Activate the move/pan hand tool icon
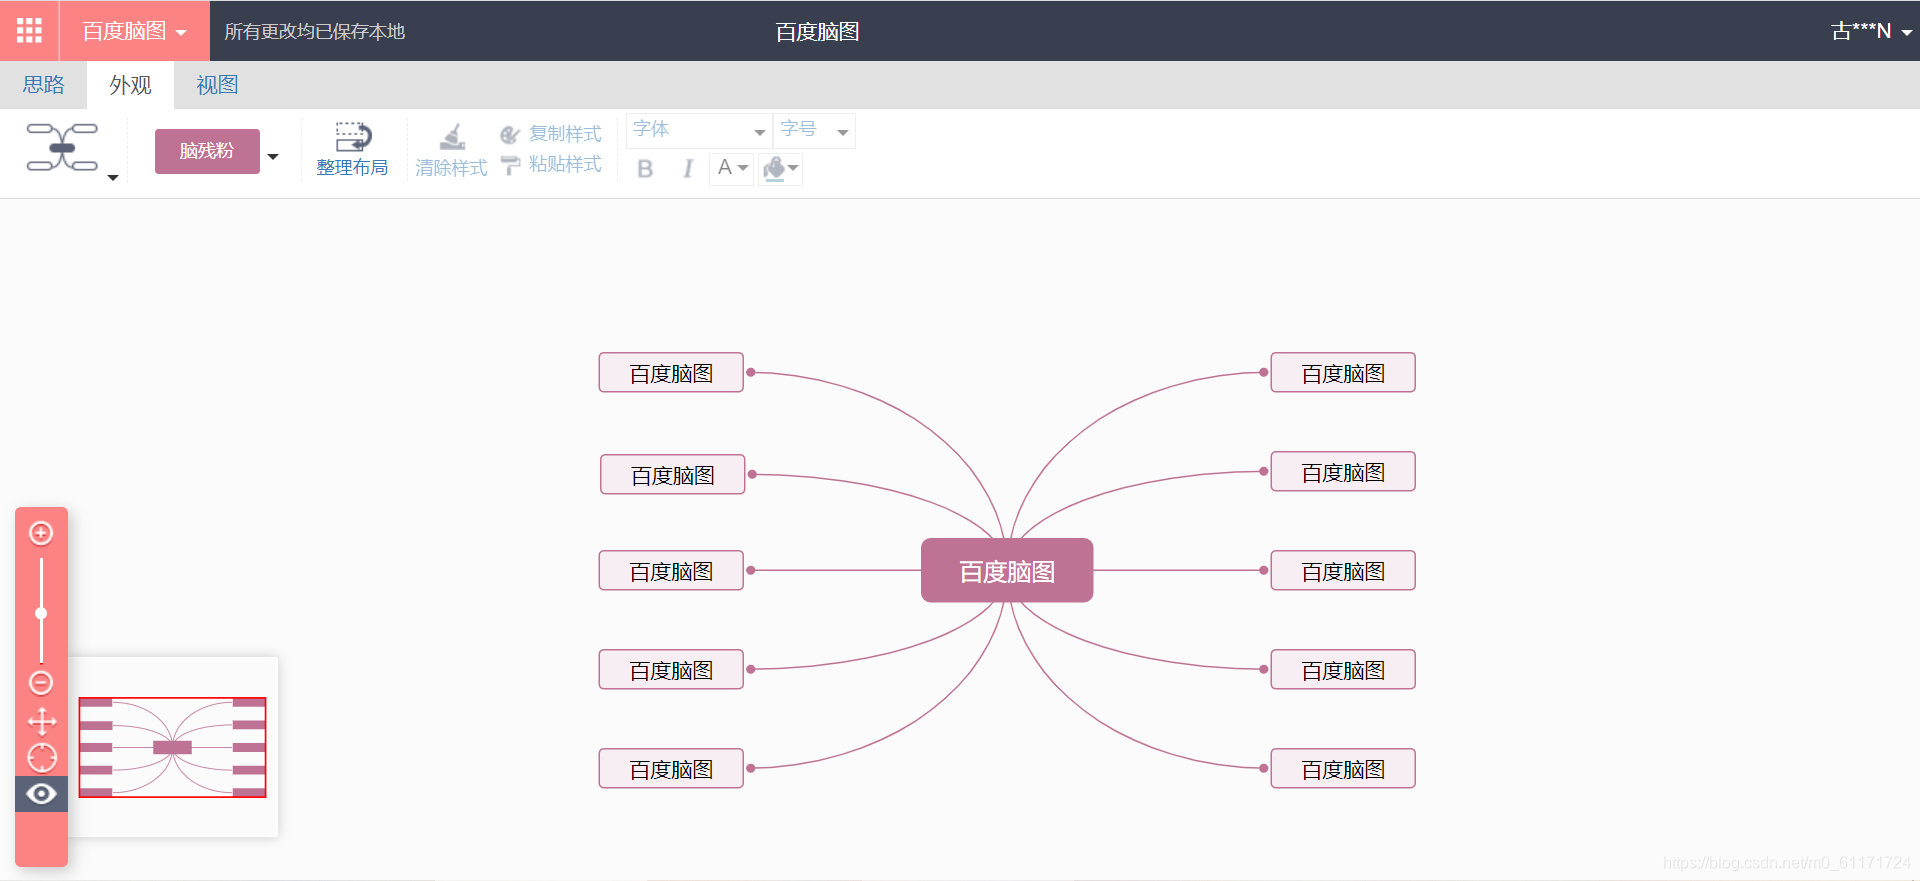Screen dimensions: 1920x881 tap(41, 722)
